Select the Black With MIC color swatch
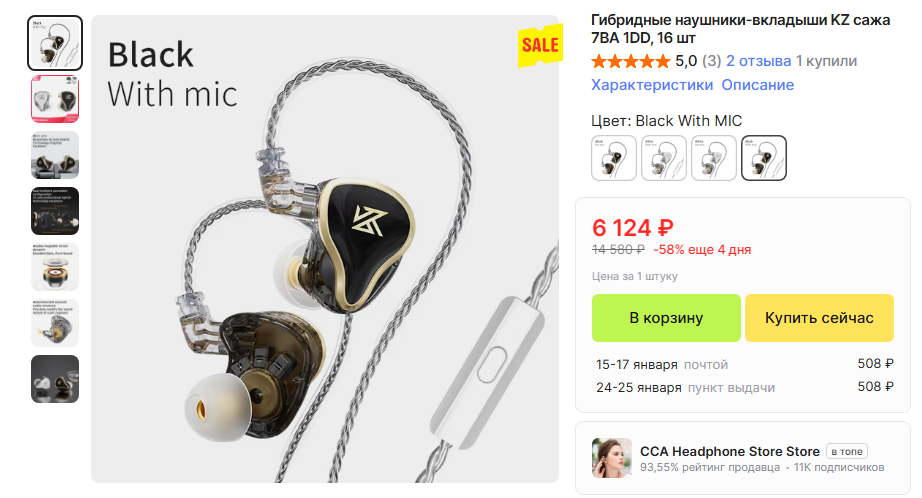 [x=764, y=158]
